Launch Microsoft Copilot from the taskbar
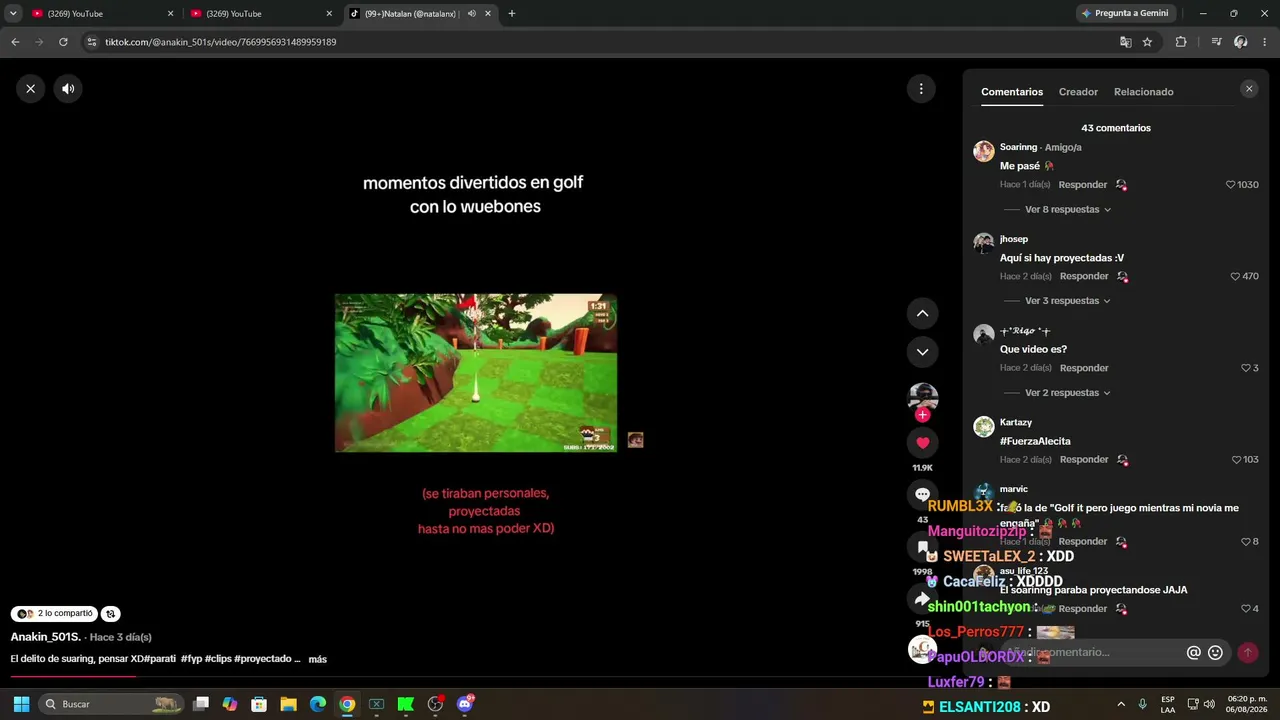The height and width of the screenshot is (720, 1280). tap(230, 704)
